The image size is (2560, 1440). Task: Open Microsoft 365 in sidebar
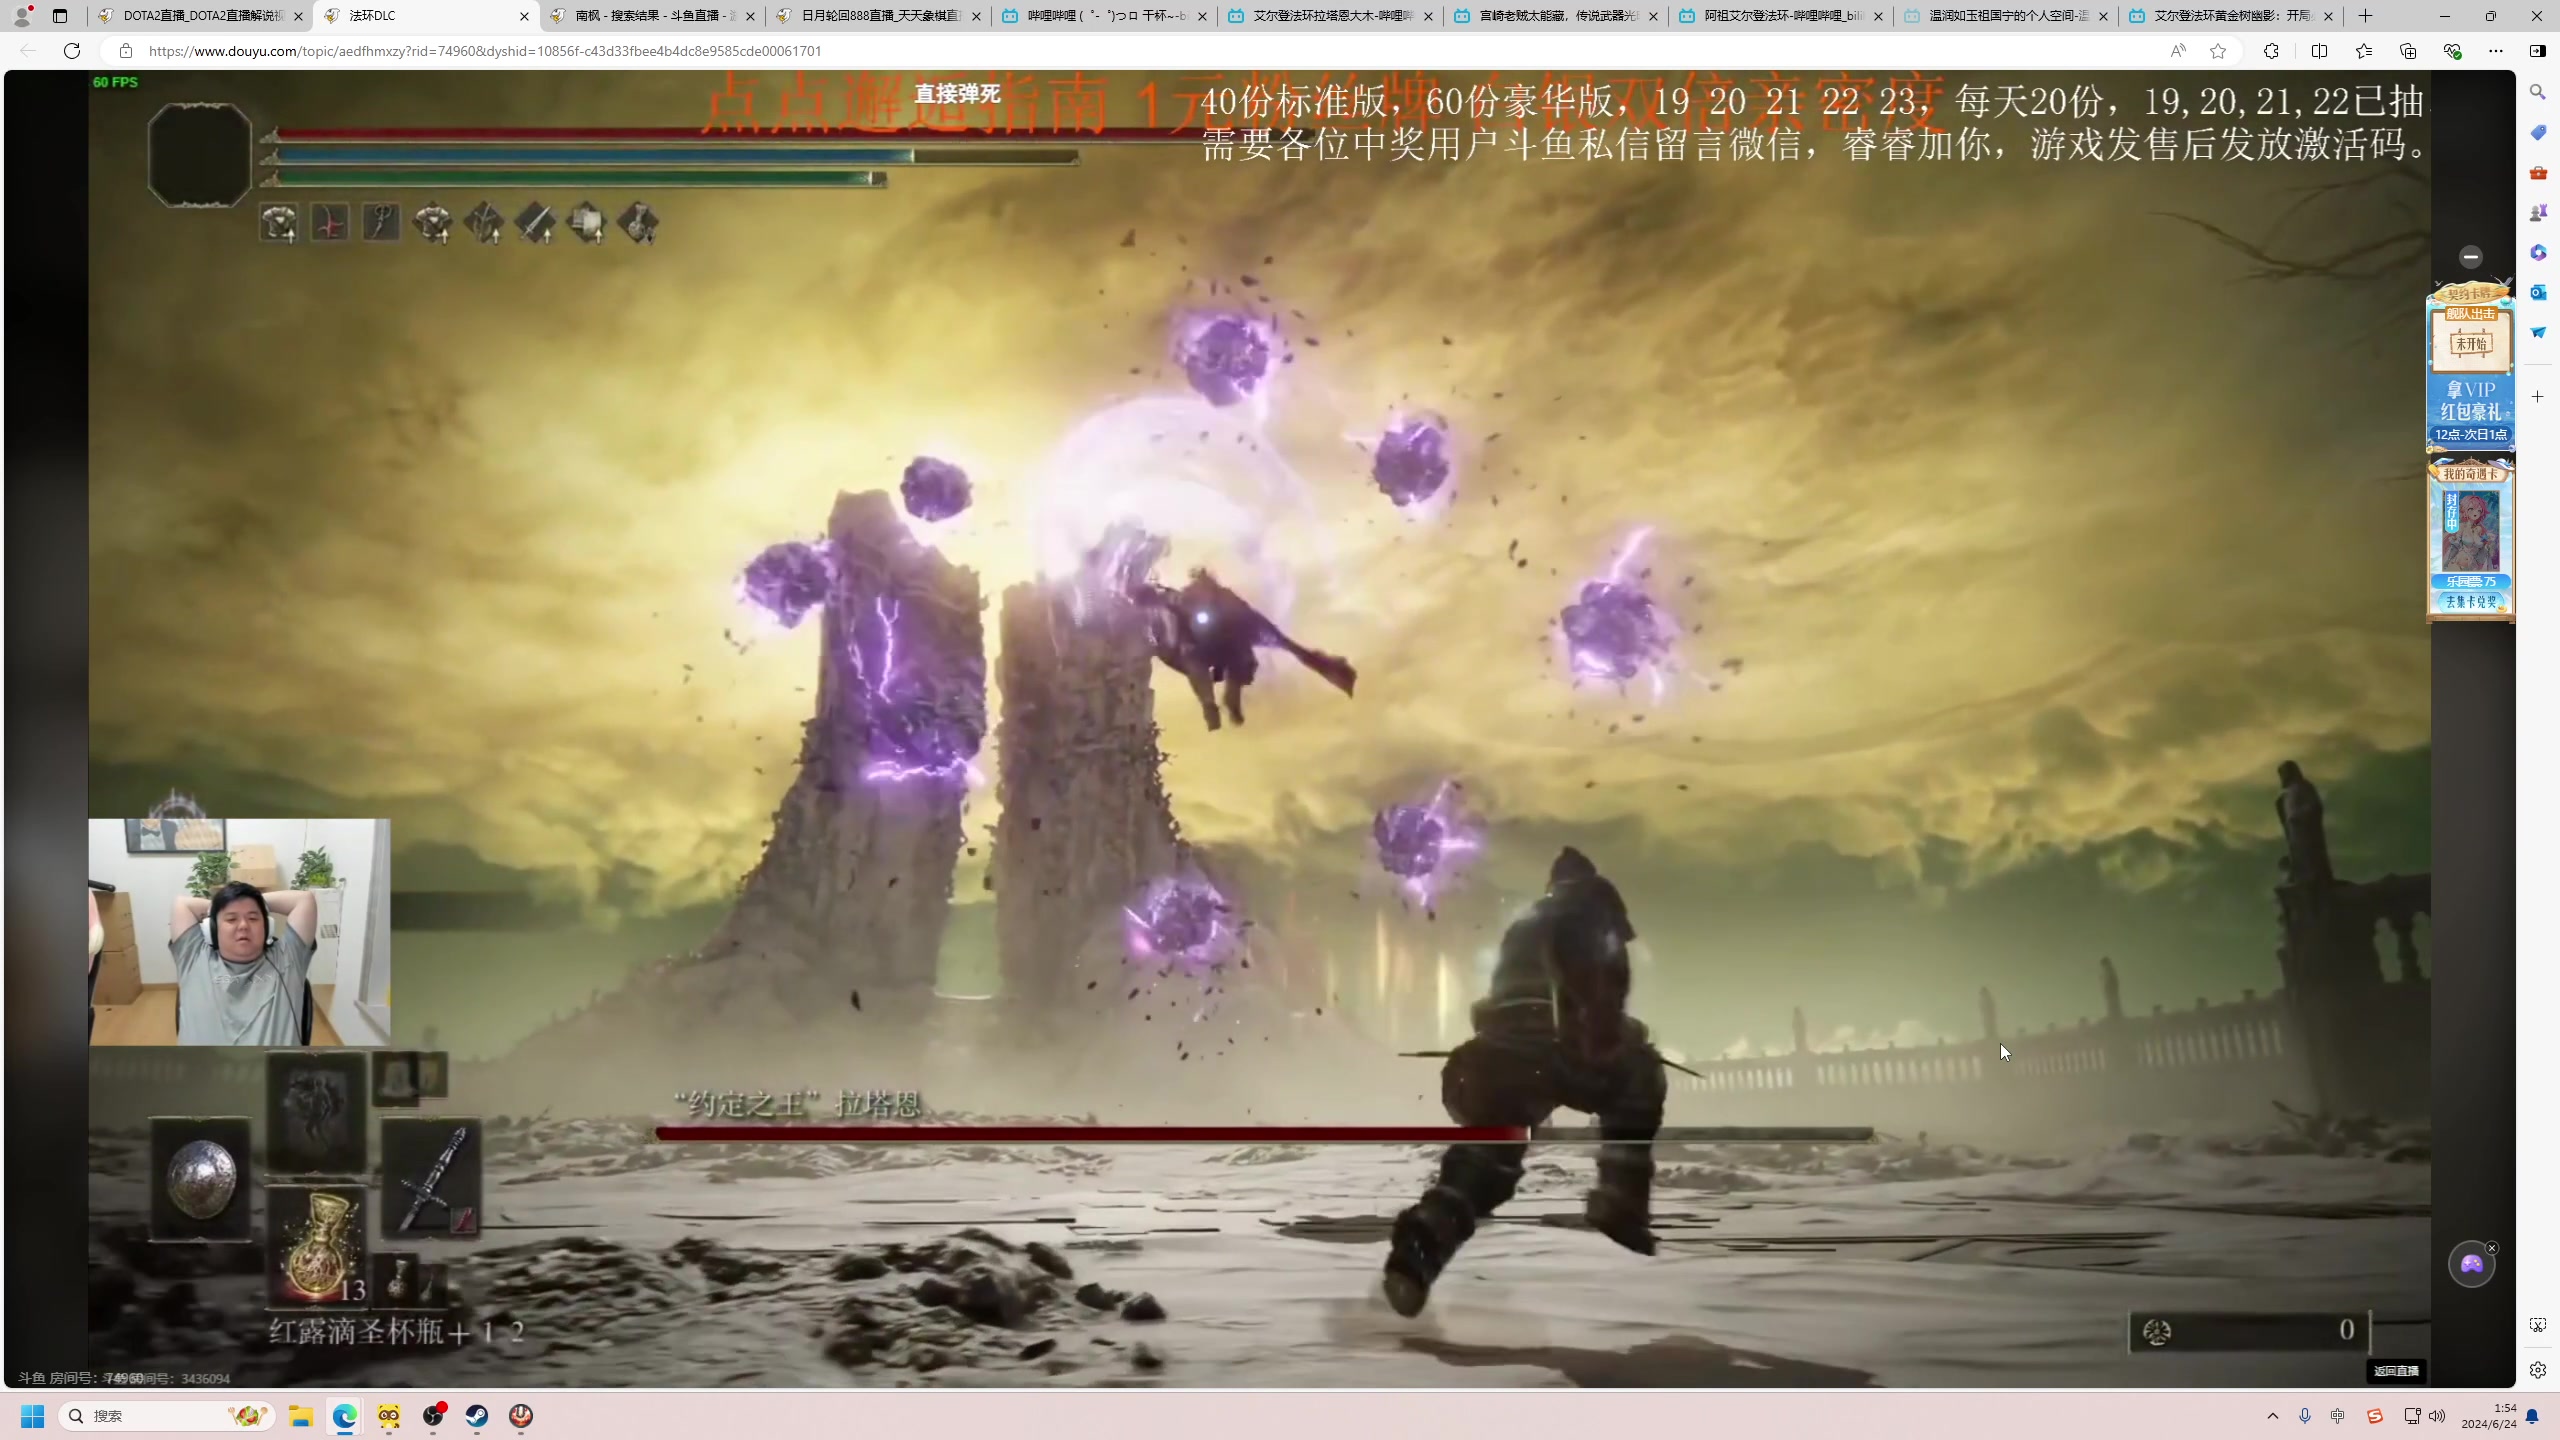click(2538, 252)
